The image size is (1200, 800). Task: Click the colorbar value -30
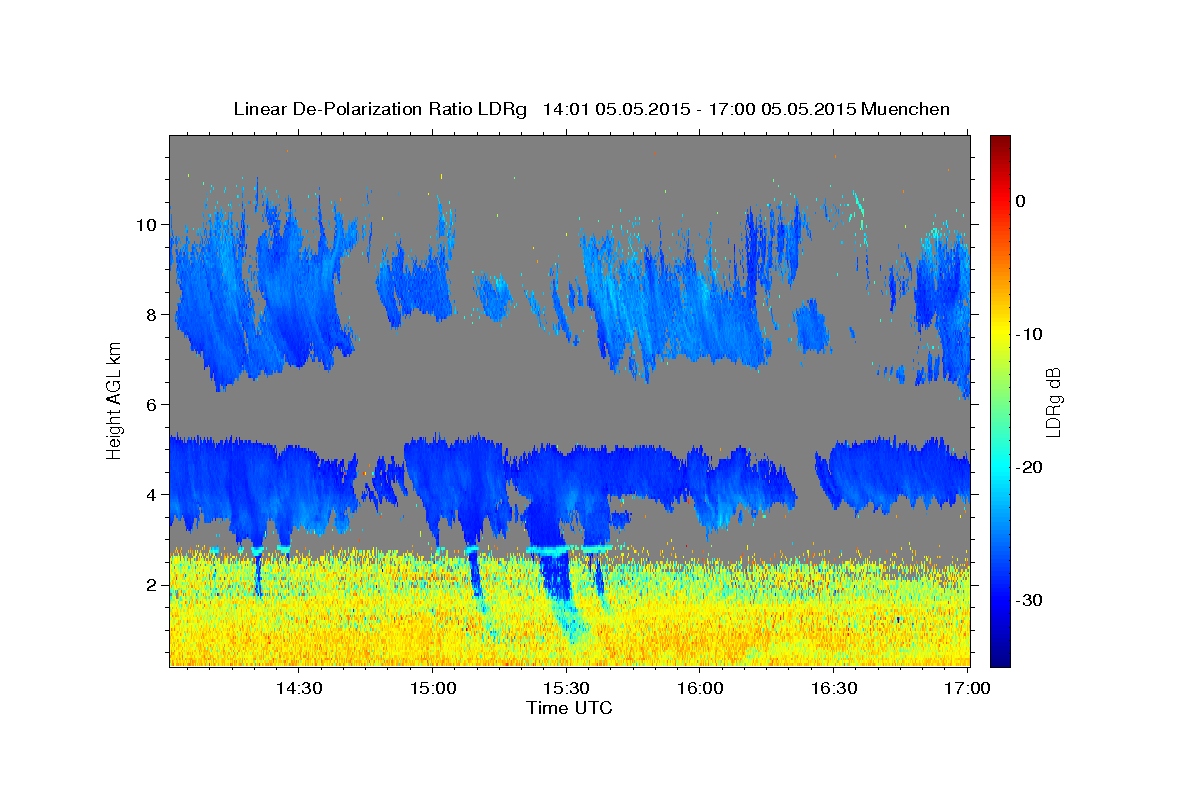point(1029,600)
